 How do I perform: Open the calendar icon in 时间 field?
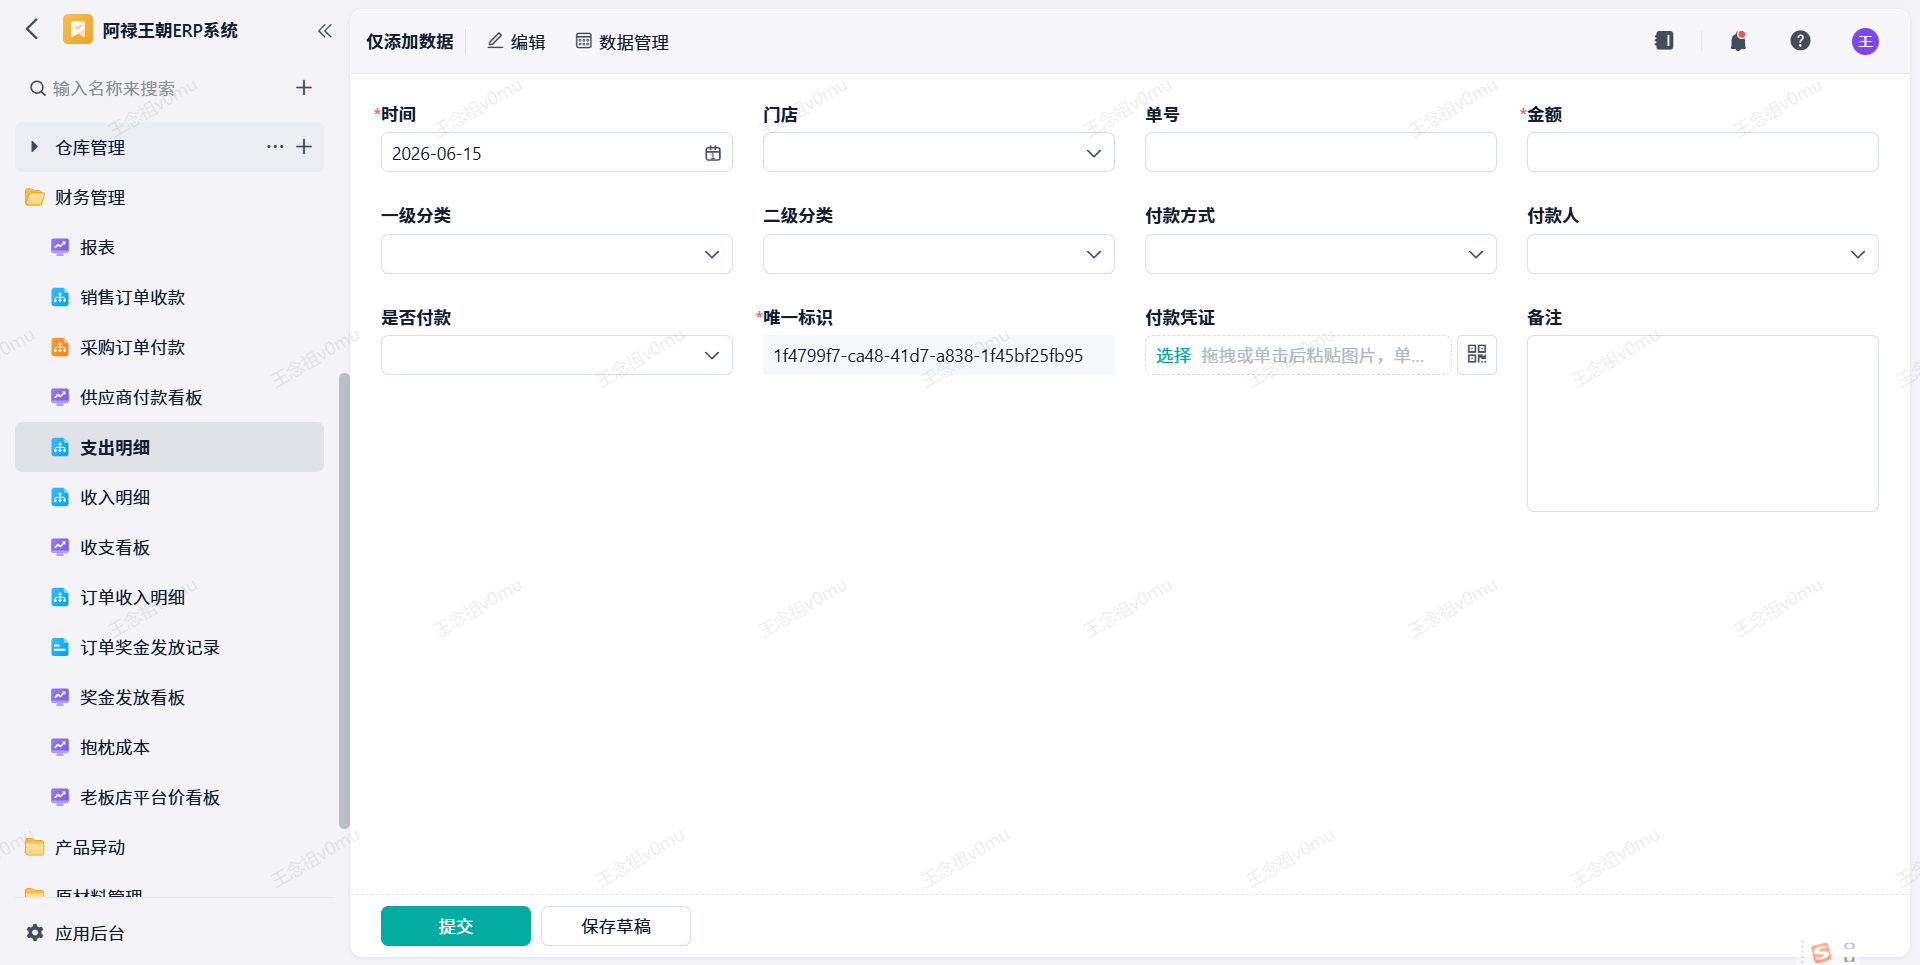(713, 153)
